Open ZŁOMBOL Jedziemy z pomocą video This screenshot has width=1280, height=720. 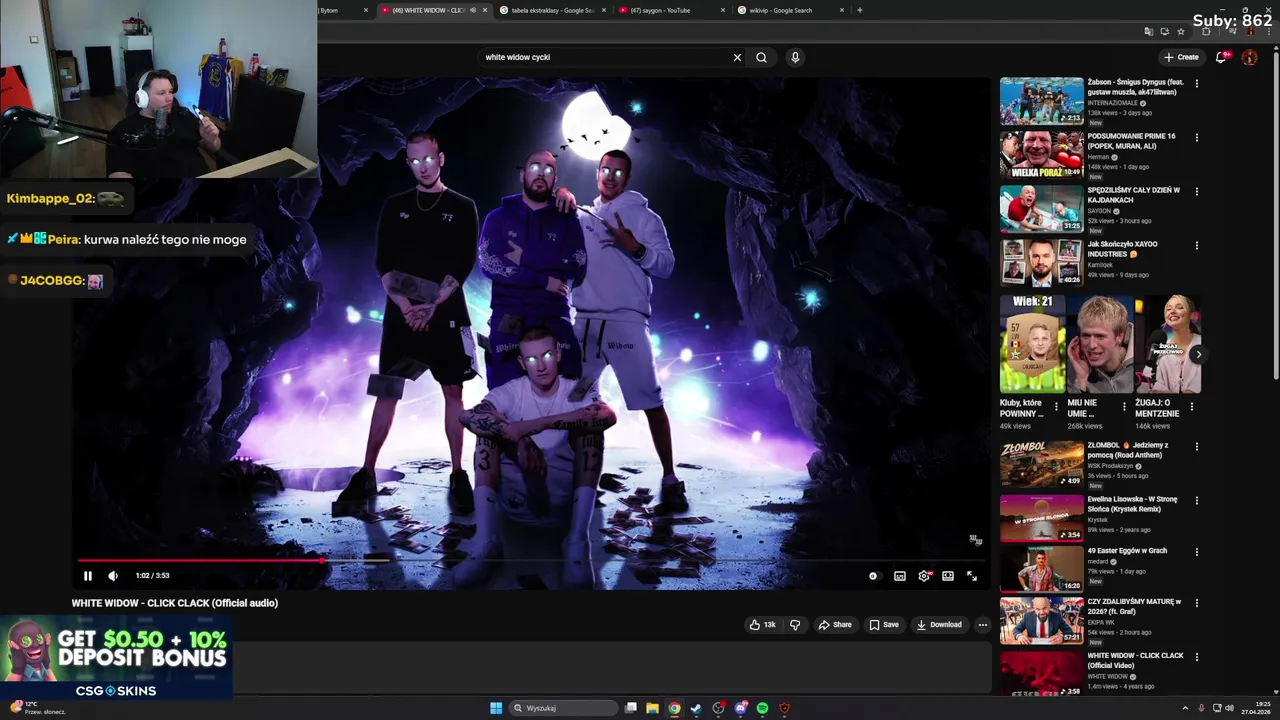click(1041, 463)
